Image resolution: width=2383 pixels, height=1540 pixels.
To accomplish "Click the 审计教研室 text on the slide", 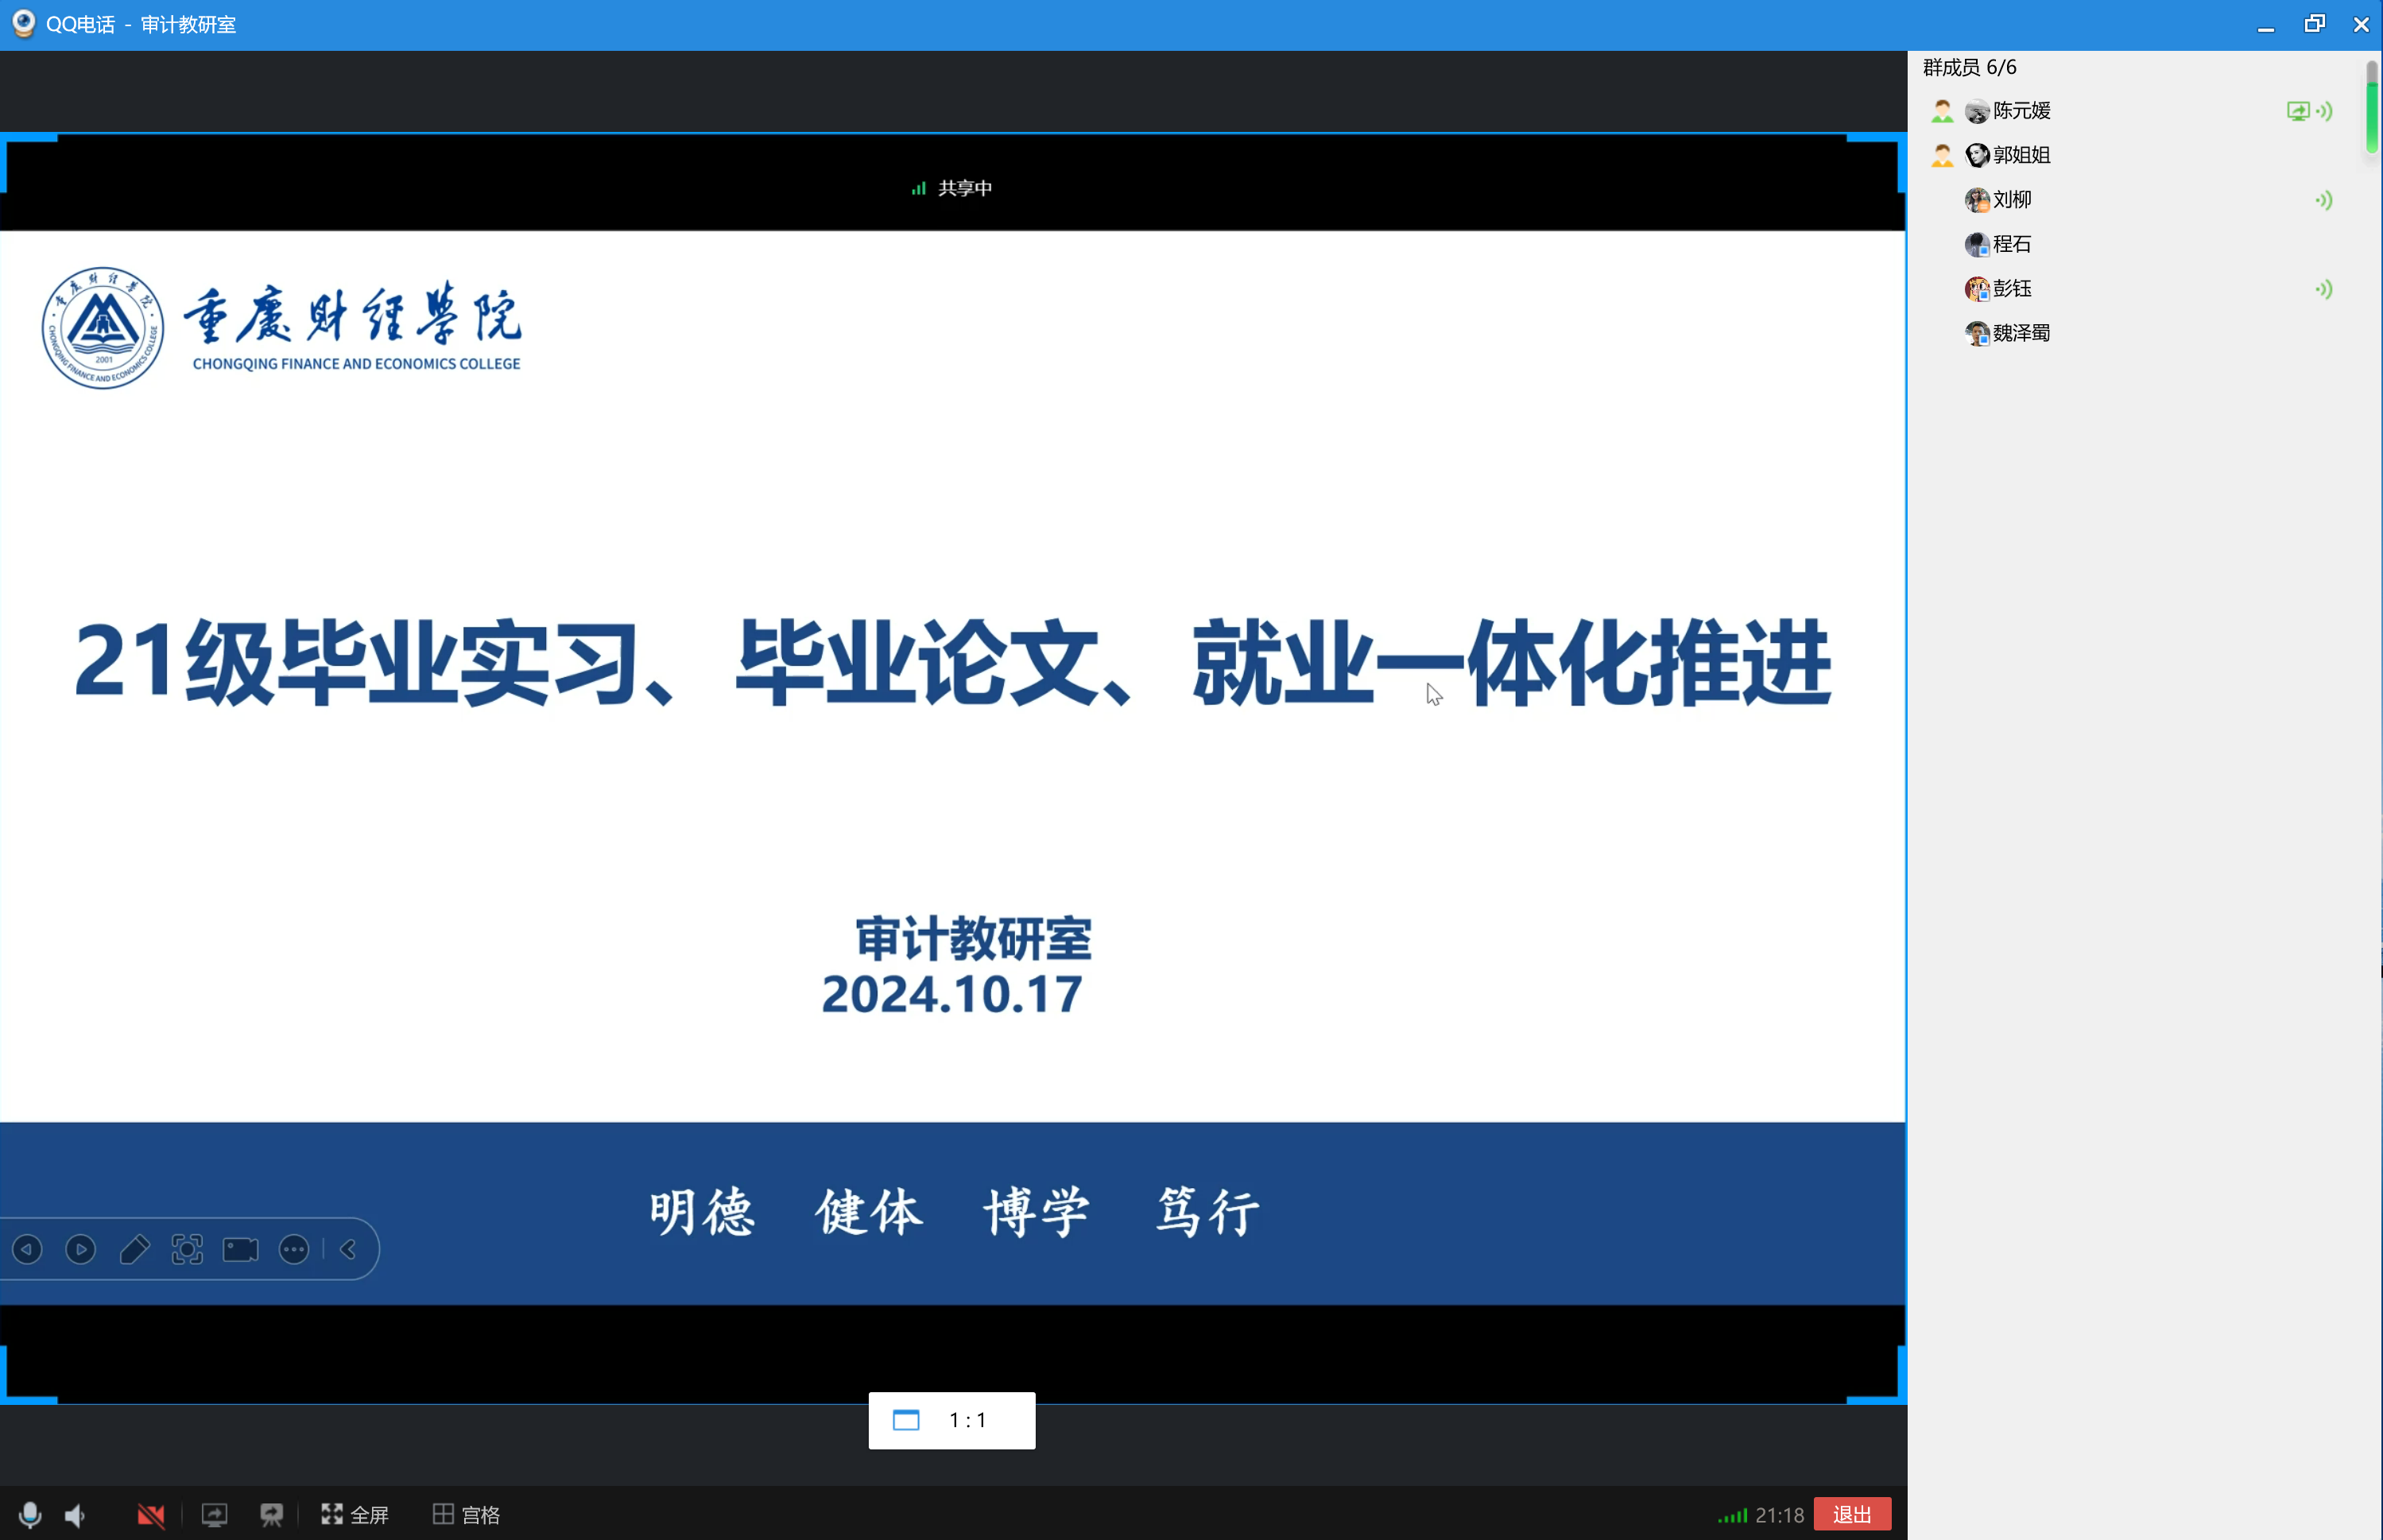I will click(973, 938).
